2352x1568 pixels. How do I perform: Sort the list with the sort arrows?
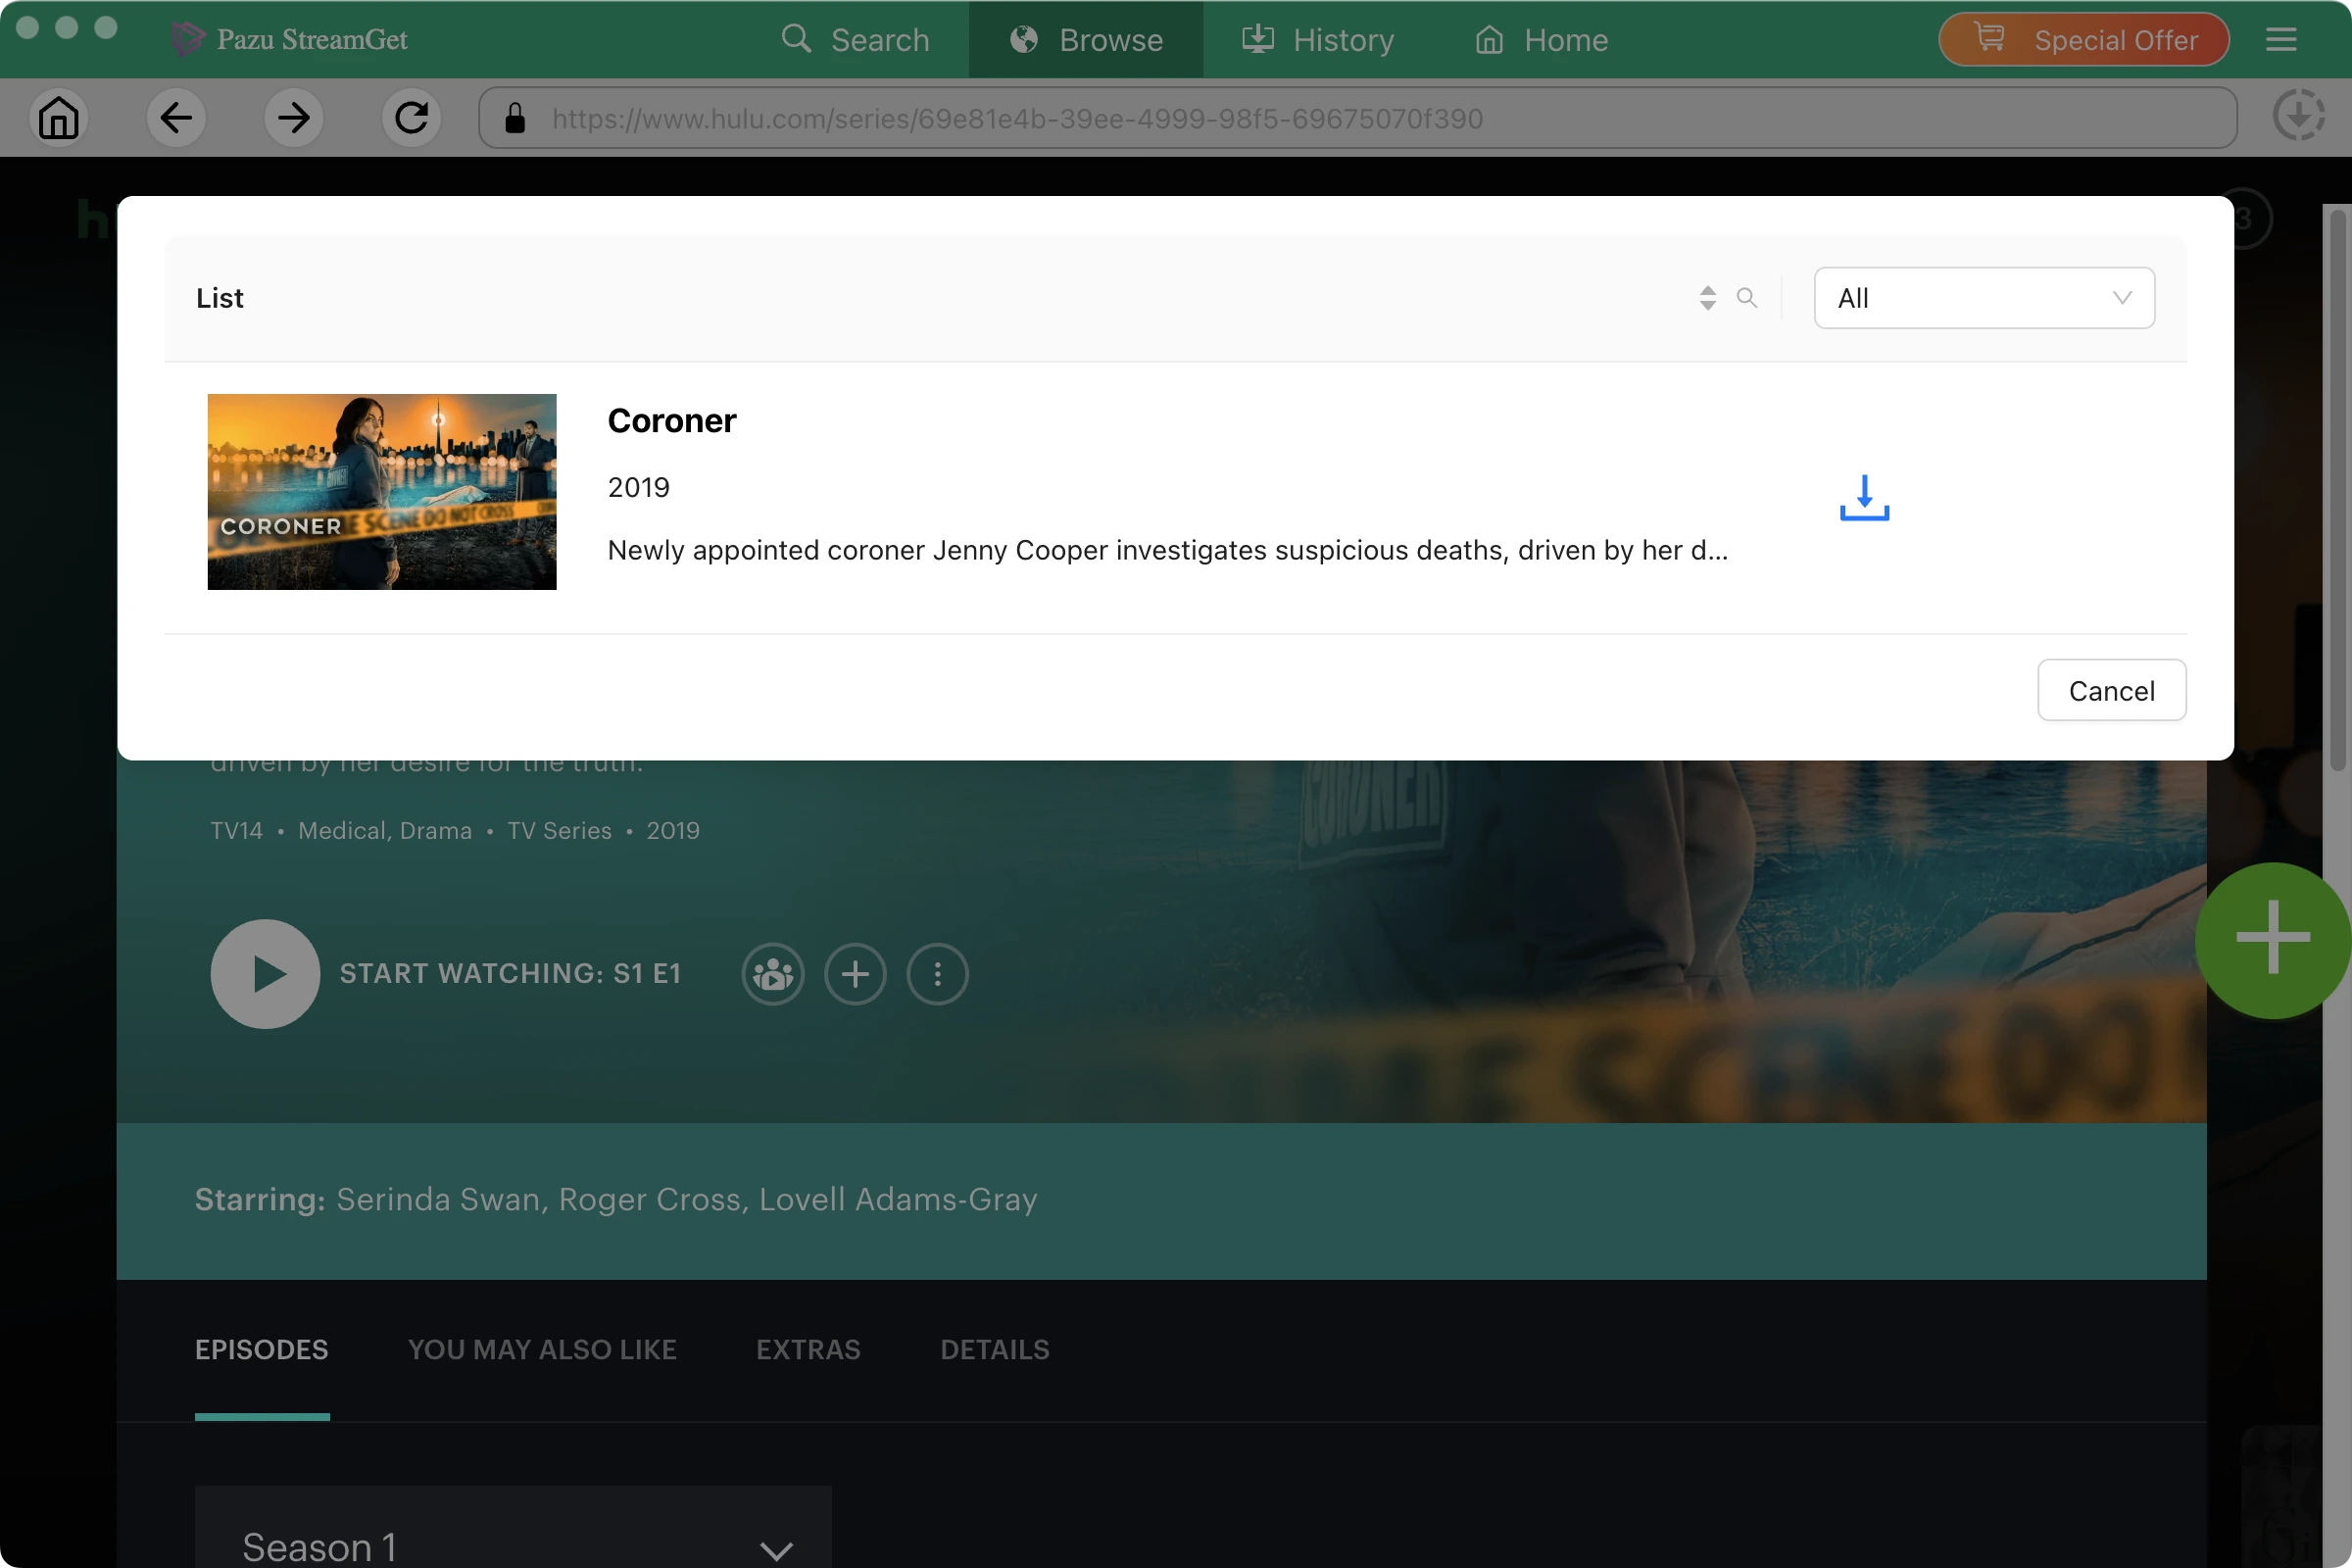(1708, 298)
